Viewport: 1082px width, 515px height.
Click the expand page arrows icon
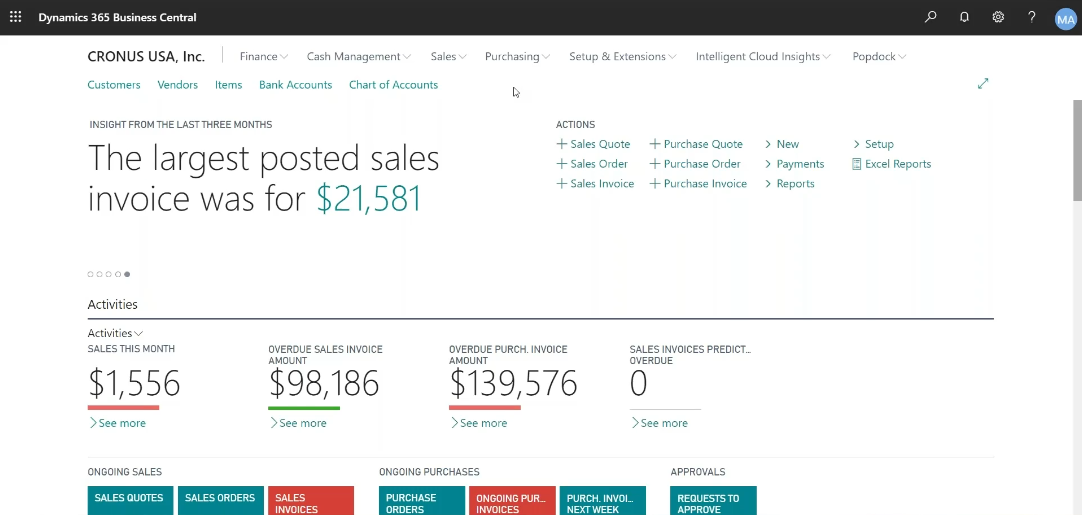pos(983,84)
